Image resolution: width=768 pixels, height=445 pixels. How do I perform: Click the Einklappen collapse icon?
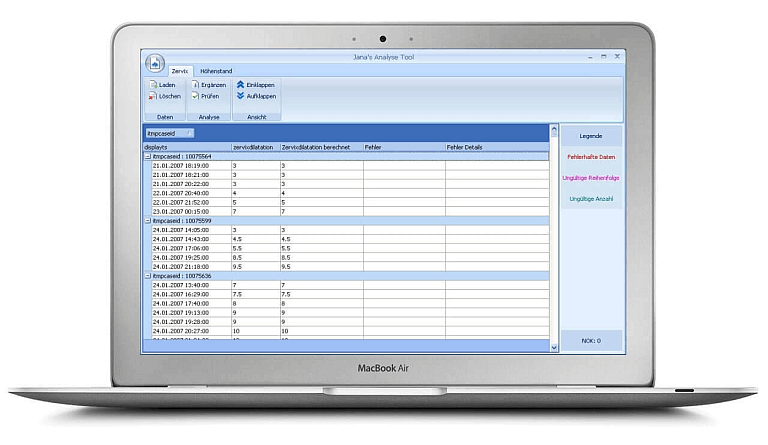(x=240, y=85)
